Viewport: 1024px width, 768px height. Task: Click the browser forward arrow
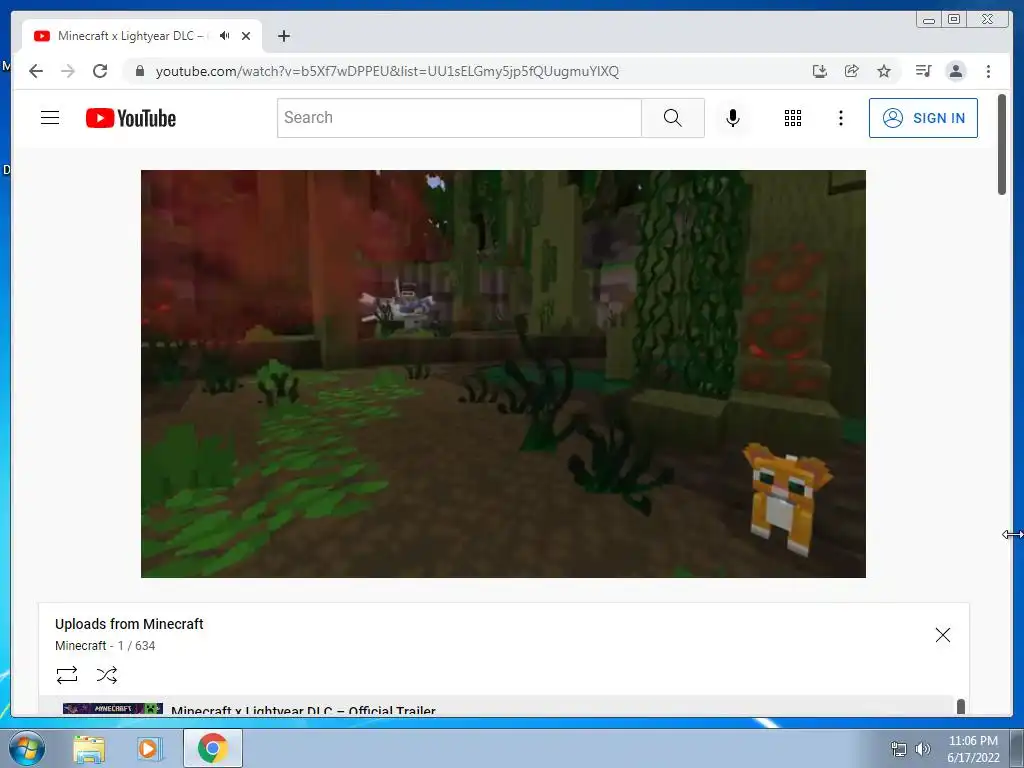pyautogui.click(x=68, y=71)
